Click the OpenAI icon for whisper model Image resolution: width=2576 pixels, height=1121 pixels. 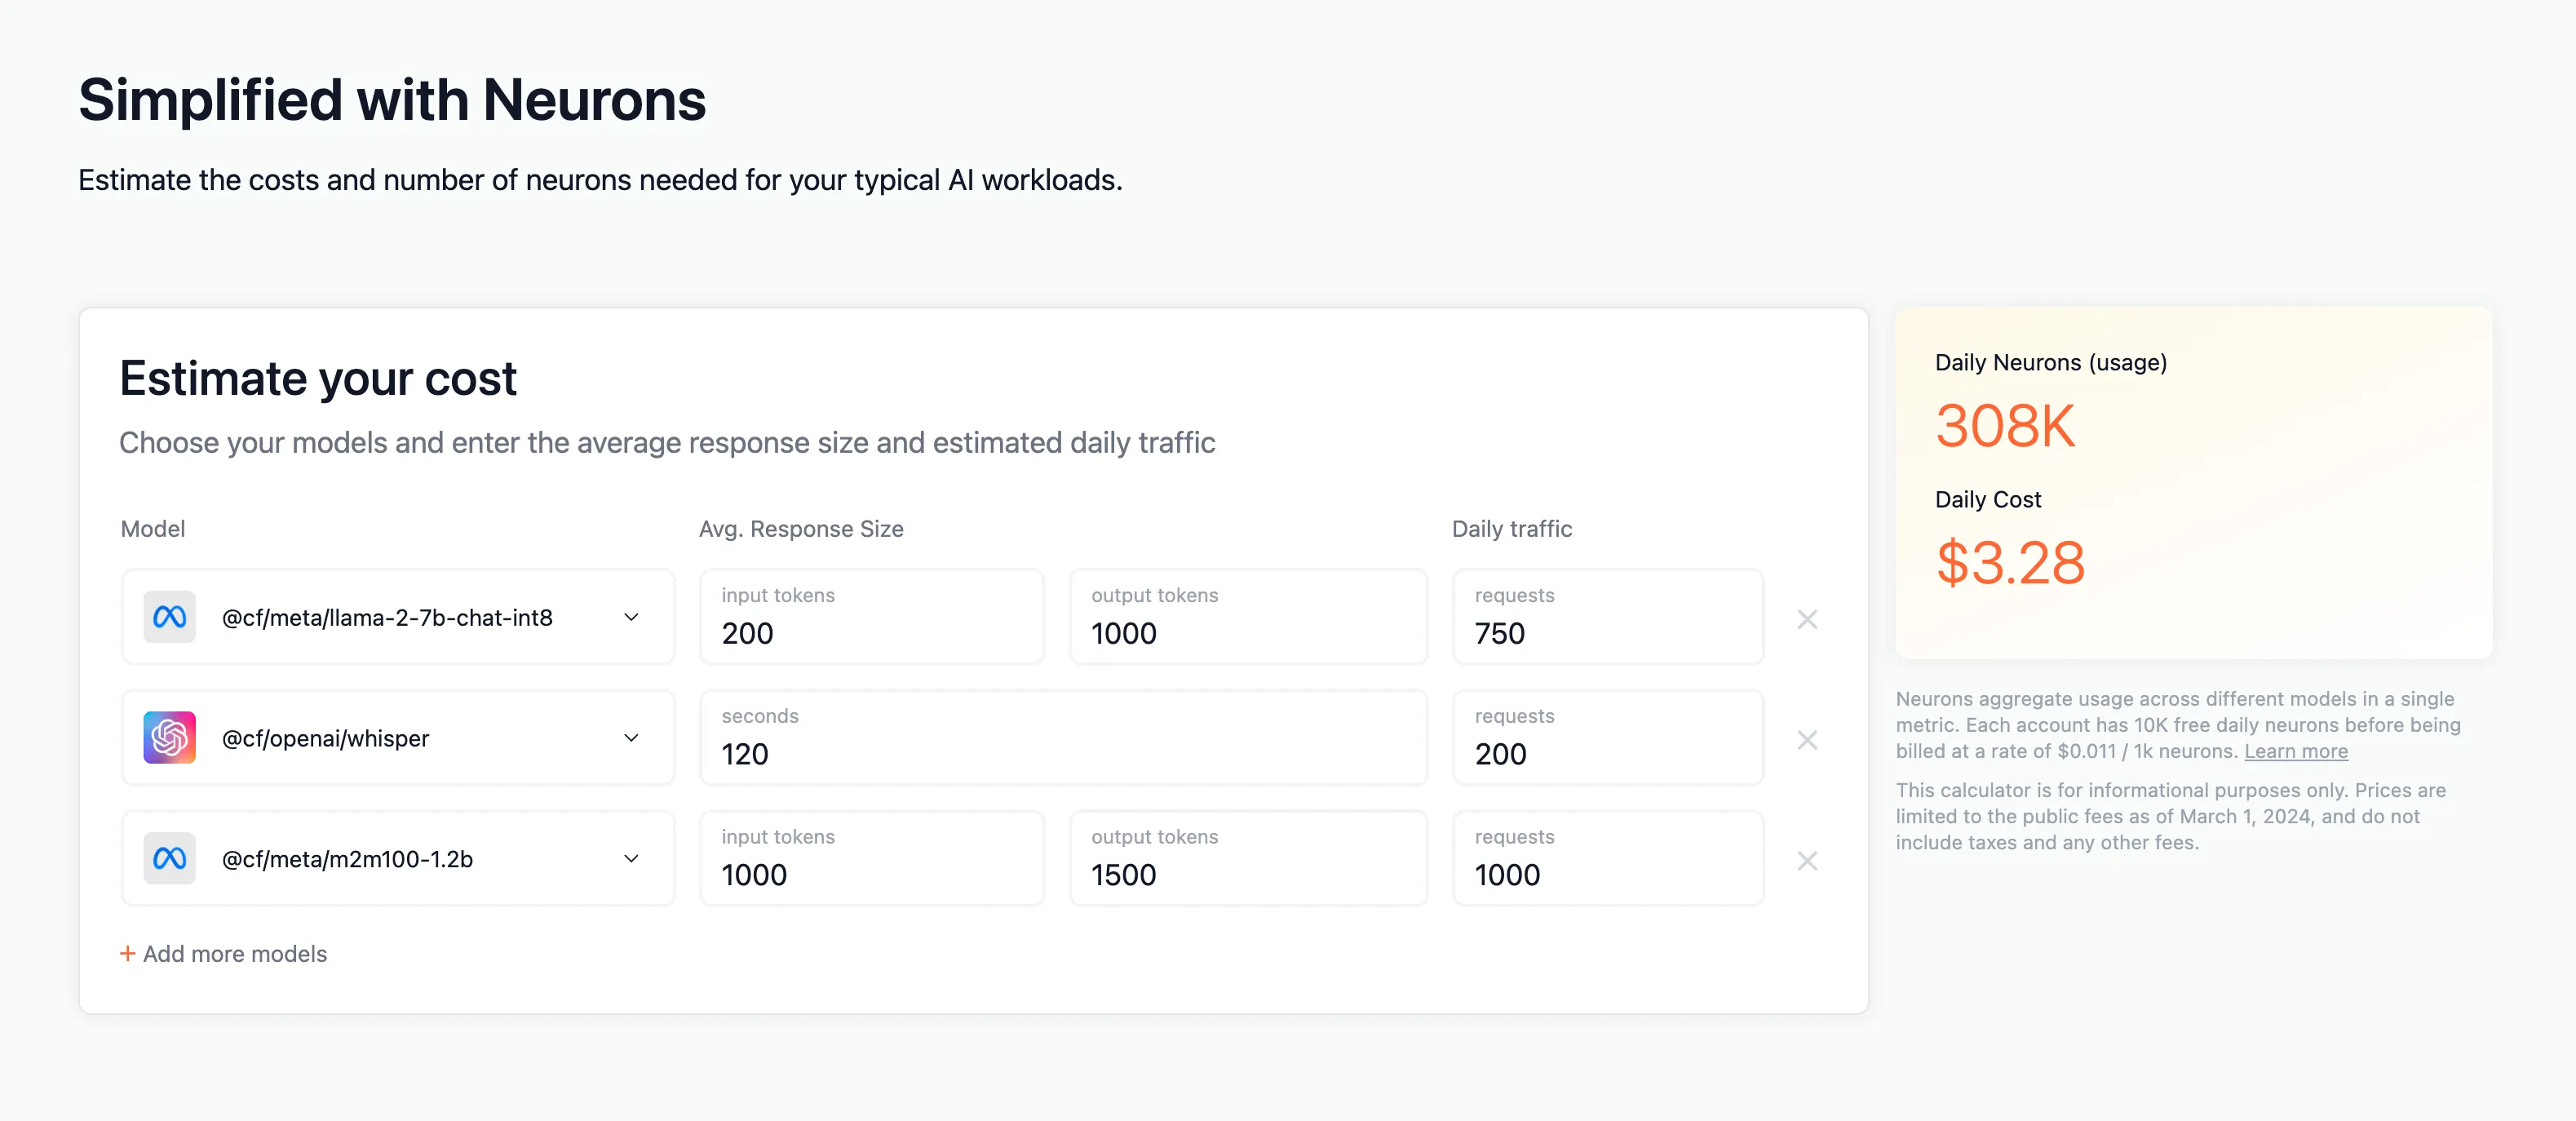click(169, 737)
